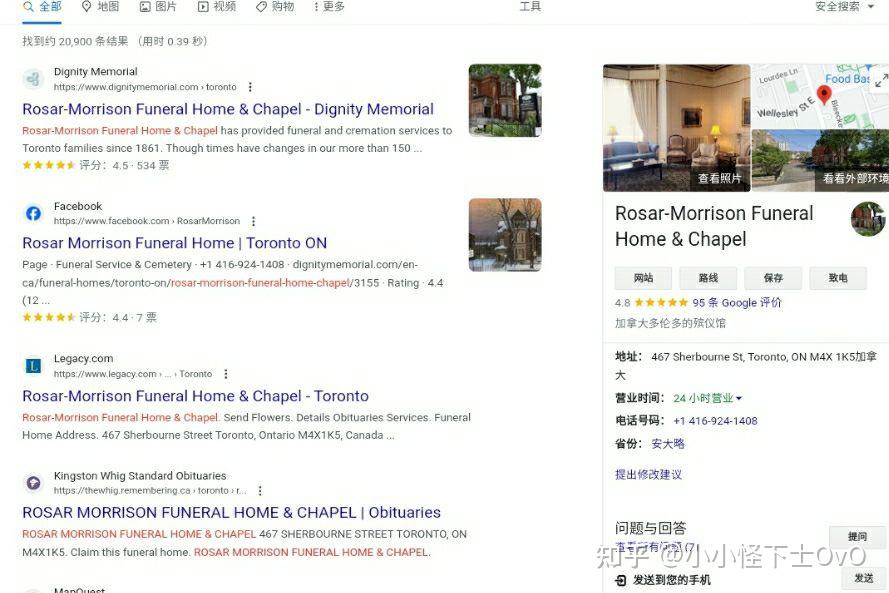Image resolution: width=889 pixels, height=593 pixels.
Task: Click the dignitymemorial.com URL breadcrumb
Action: (145, 87)
